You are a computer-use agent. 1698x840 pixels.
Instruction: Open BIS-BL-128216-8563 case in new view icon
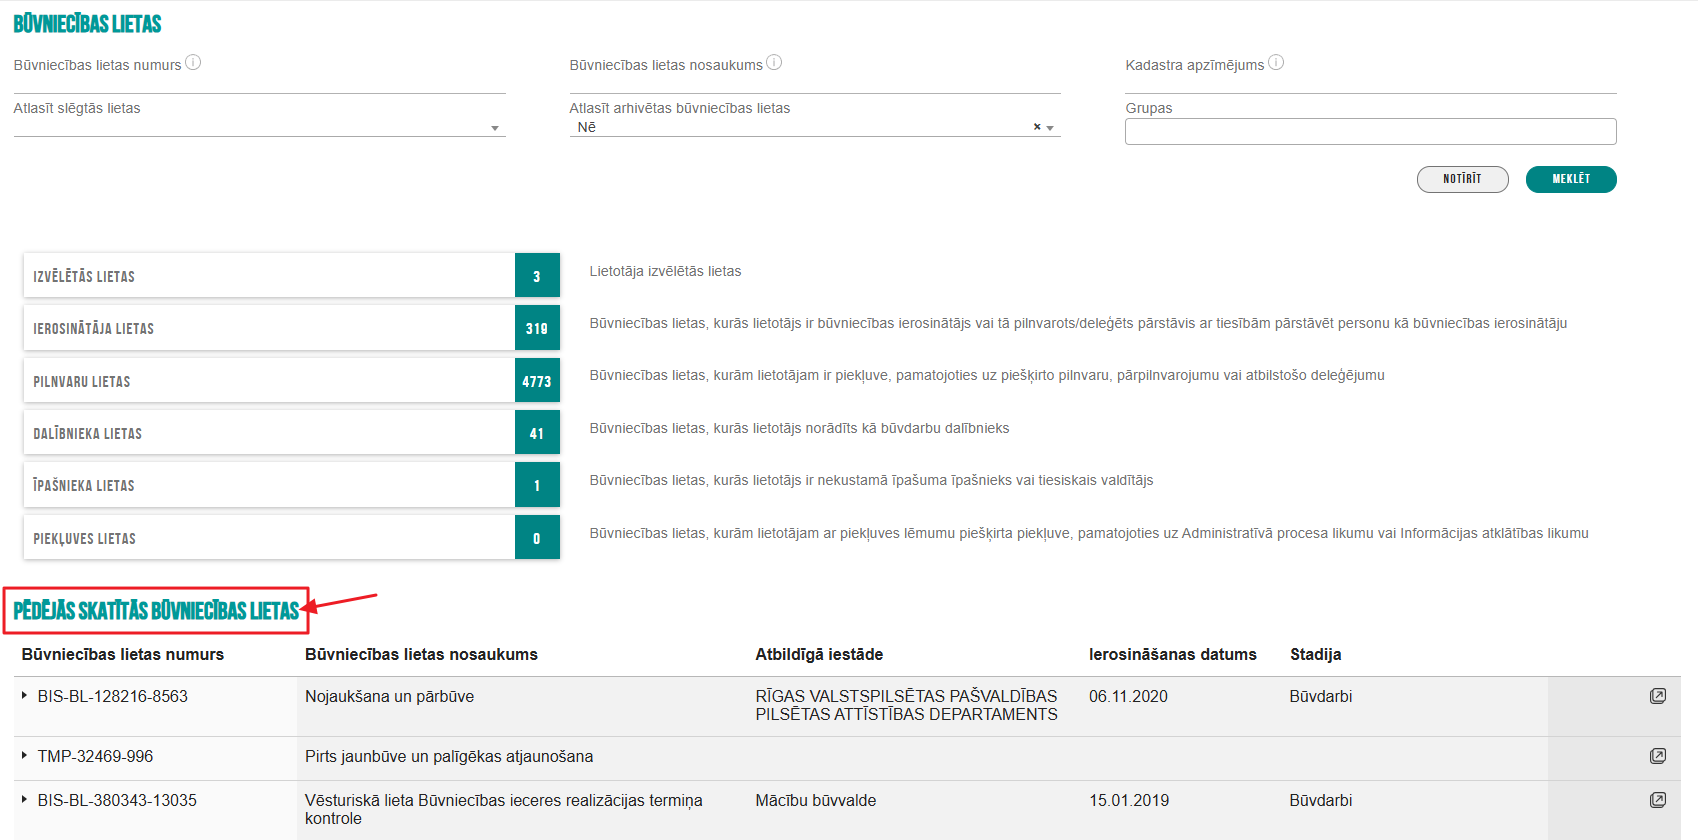pos(1658,696)
